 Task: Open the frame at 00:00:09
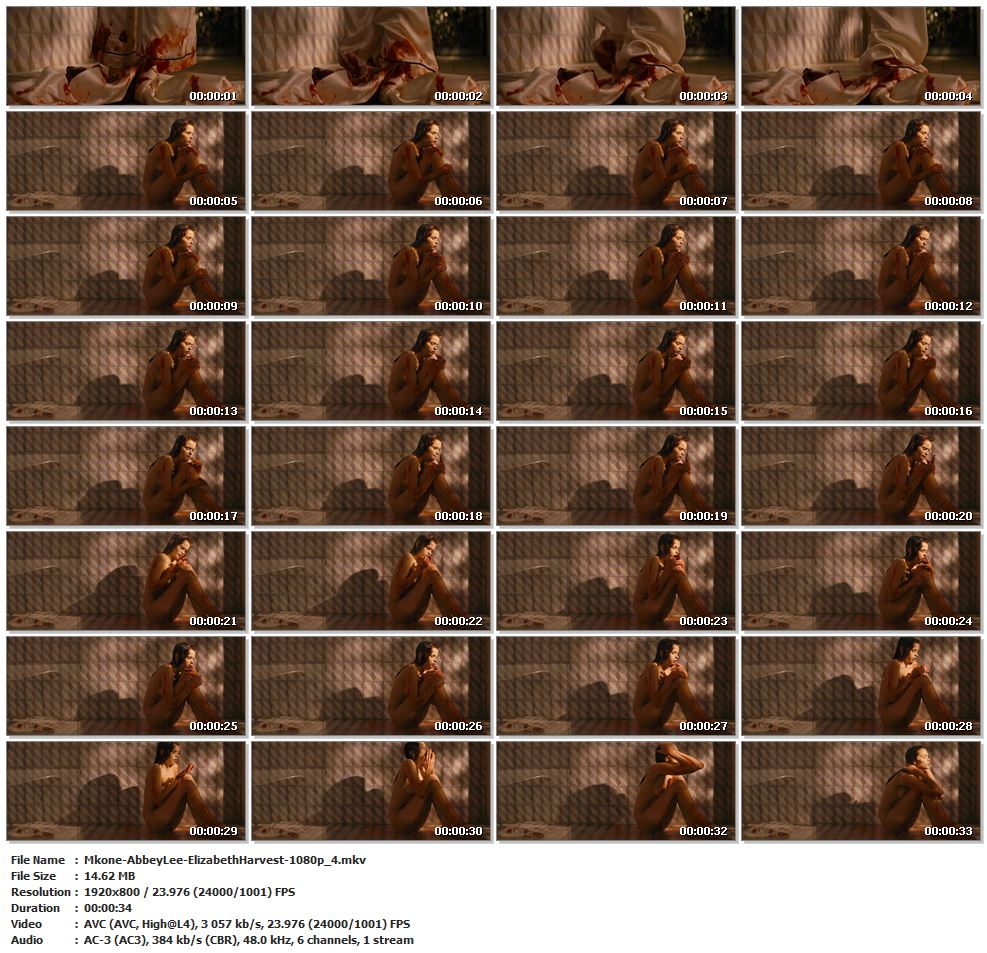point(126,266)
